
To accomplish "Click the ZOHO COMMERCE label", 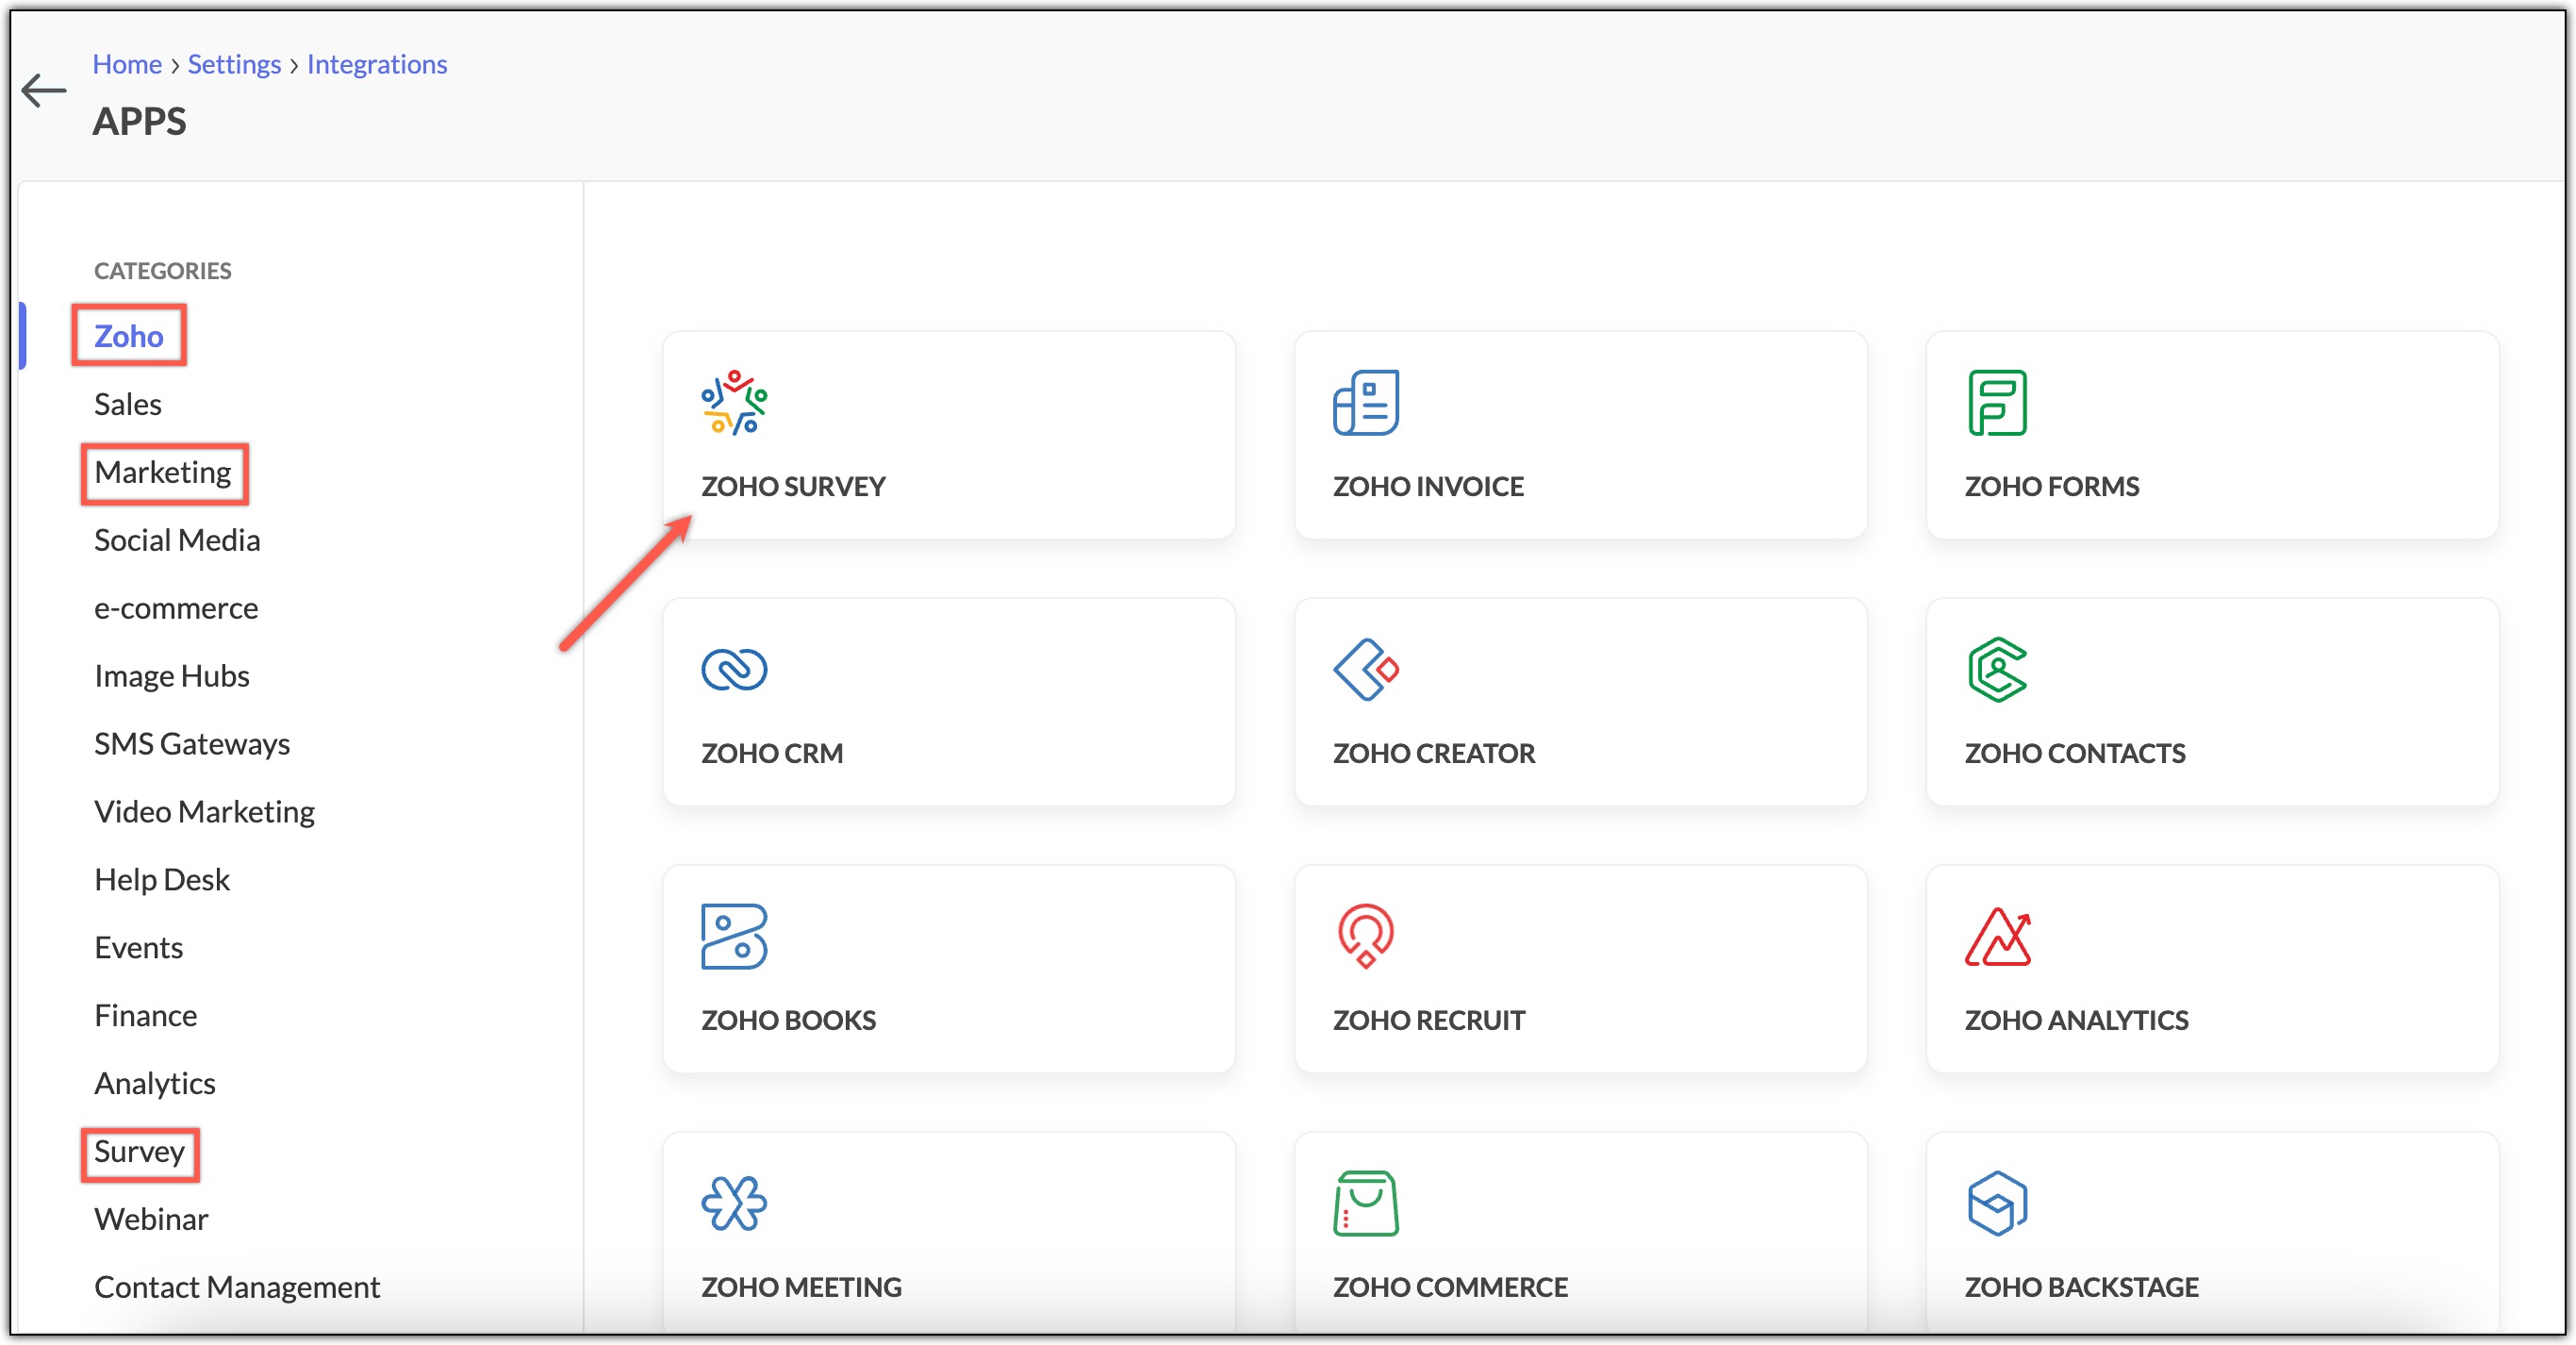I will [x=1450, y=1287].
